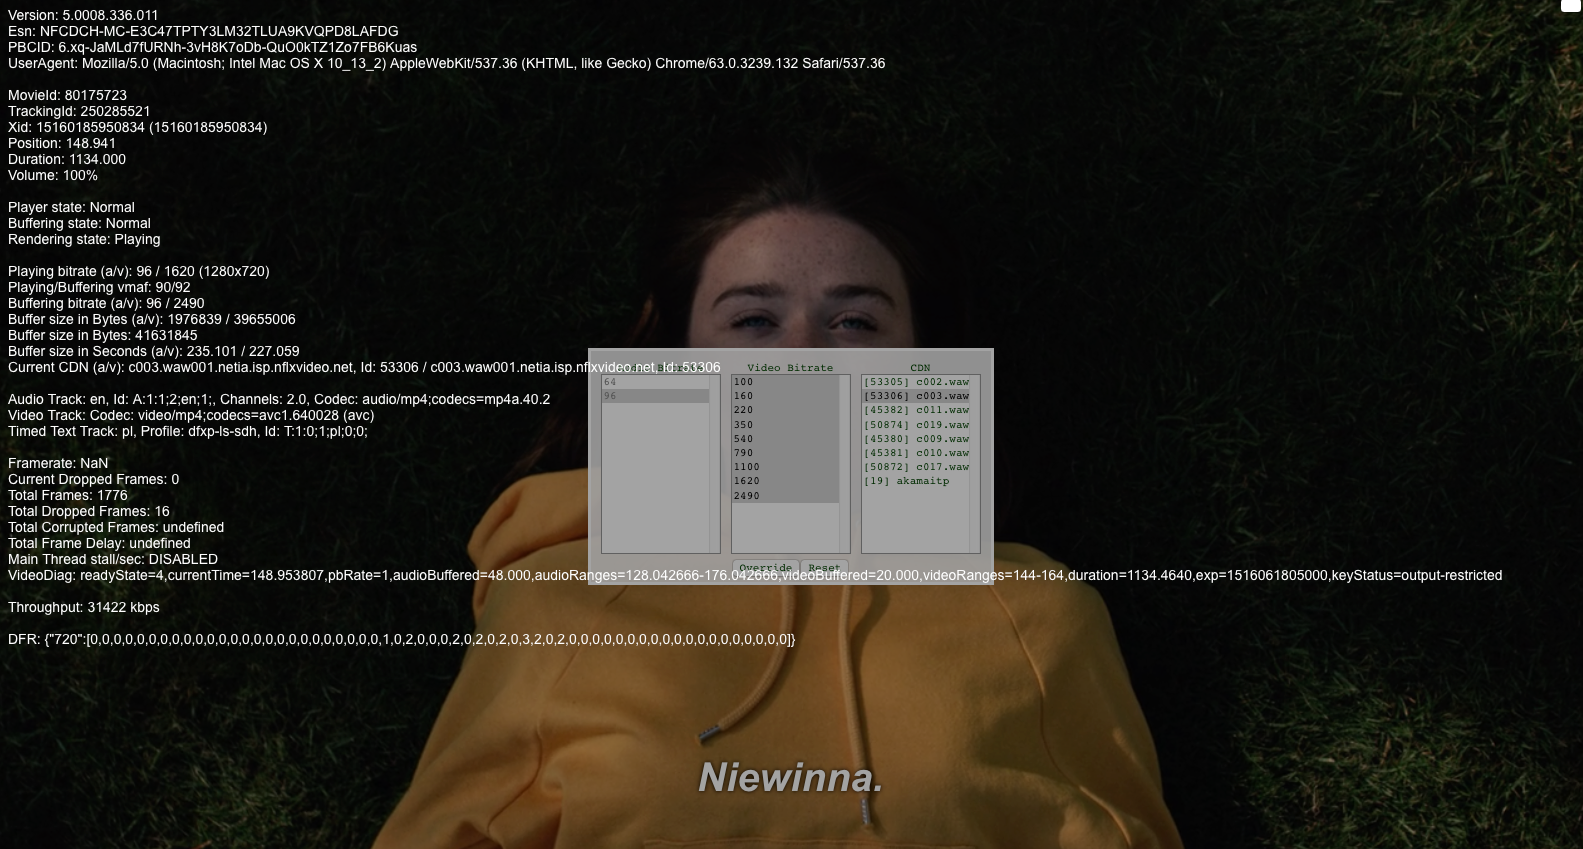The height and width of the screenshot is (849, 1583).
Task: Click the audio bitrate list scrollbar
Action: 714,464
